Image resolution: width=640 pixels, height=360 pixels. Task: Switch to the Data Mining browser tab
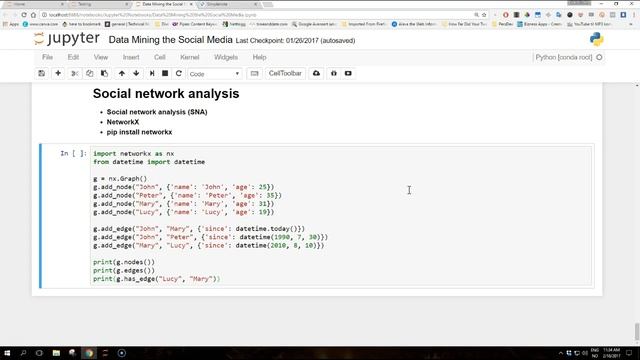coord(163,4)
